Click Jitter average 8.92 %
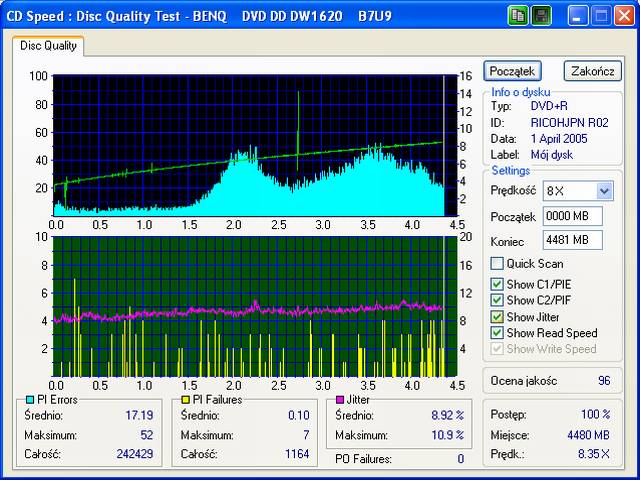 pos(447,416)
